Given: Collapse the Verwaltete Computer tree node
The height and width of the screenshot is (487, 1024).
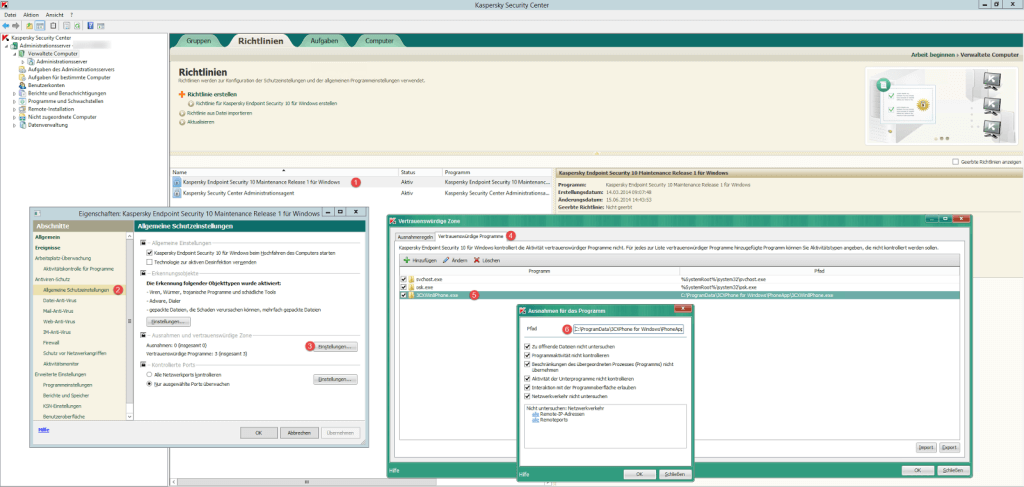Looking at the screenshot, I should 14,54.
